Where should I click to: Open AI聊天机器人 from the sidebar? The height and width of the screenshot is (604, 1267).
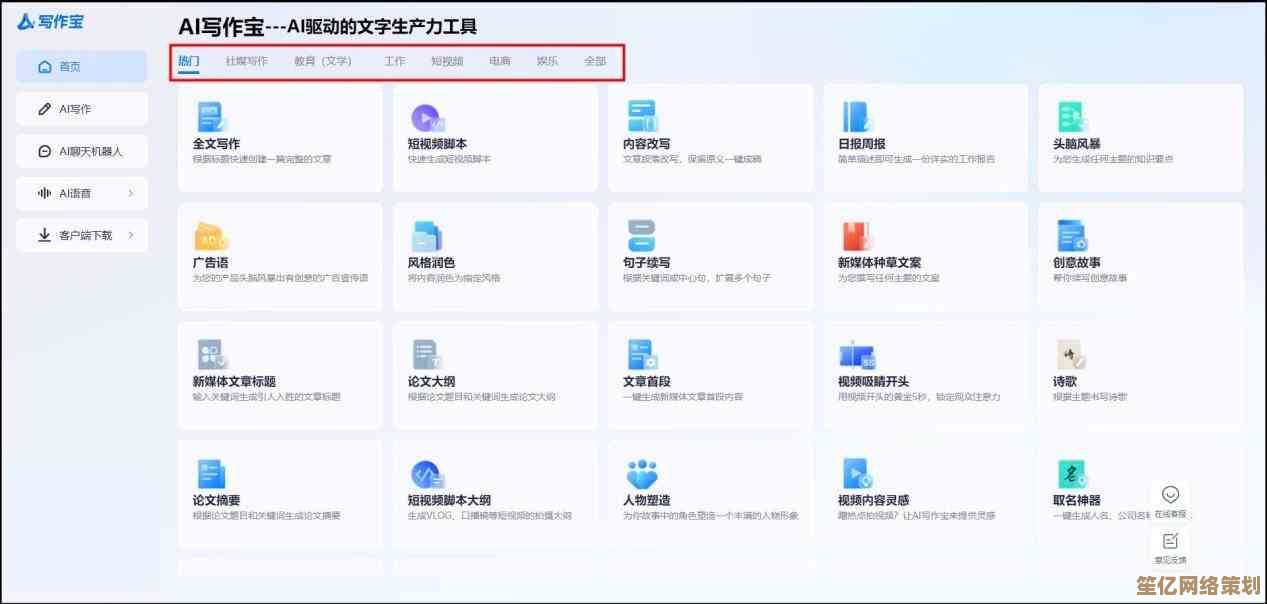click(82, 151)
